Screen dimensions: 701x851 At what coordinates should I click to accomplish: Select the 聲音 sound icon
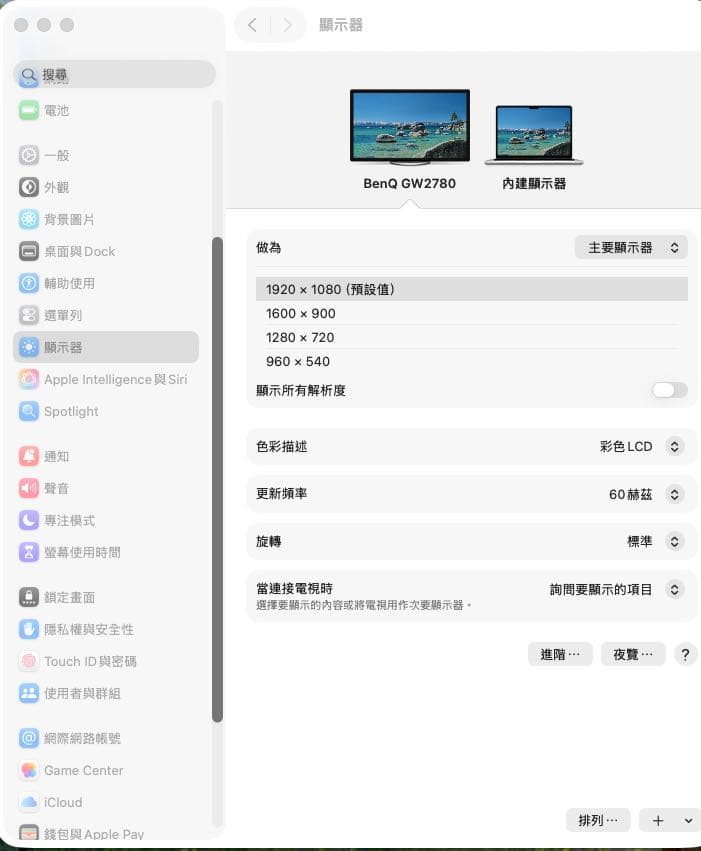click(x=29, y=488)
